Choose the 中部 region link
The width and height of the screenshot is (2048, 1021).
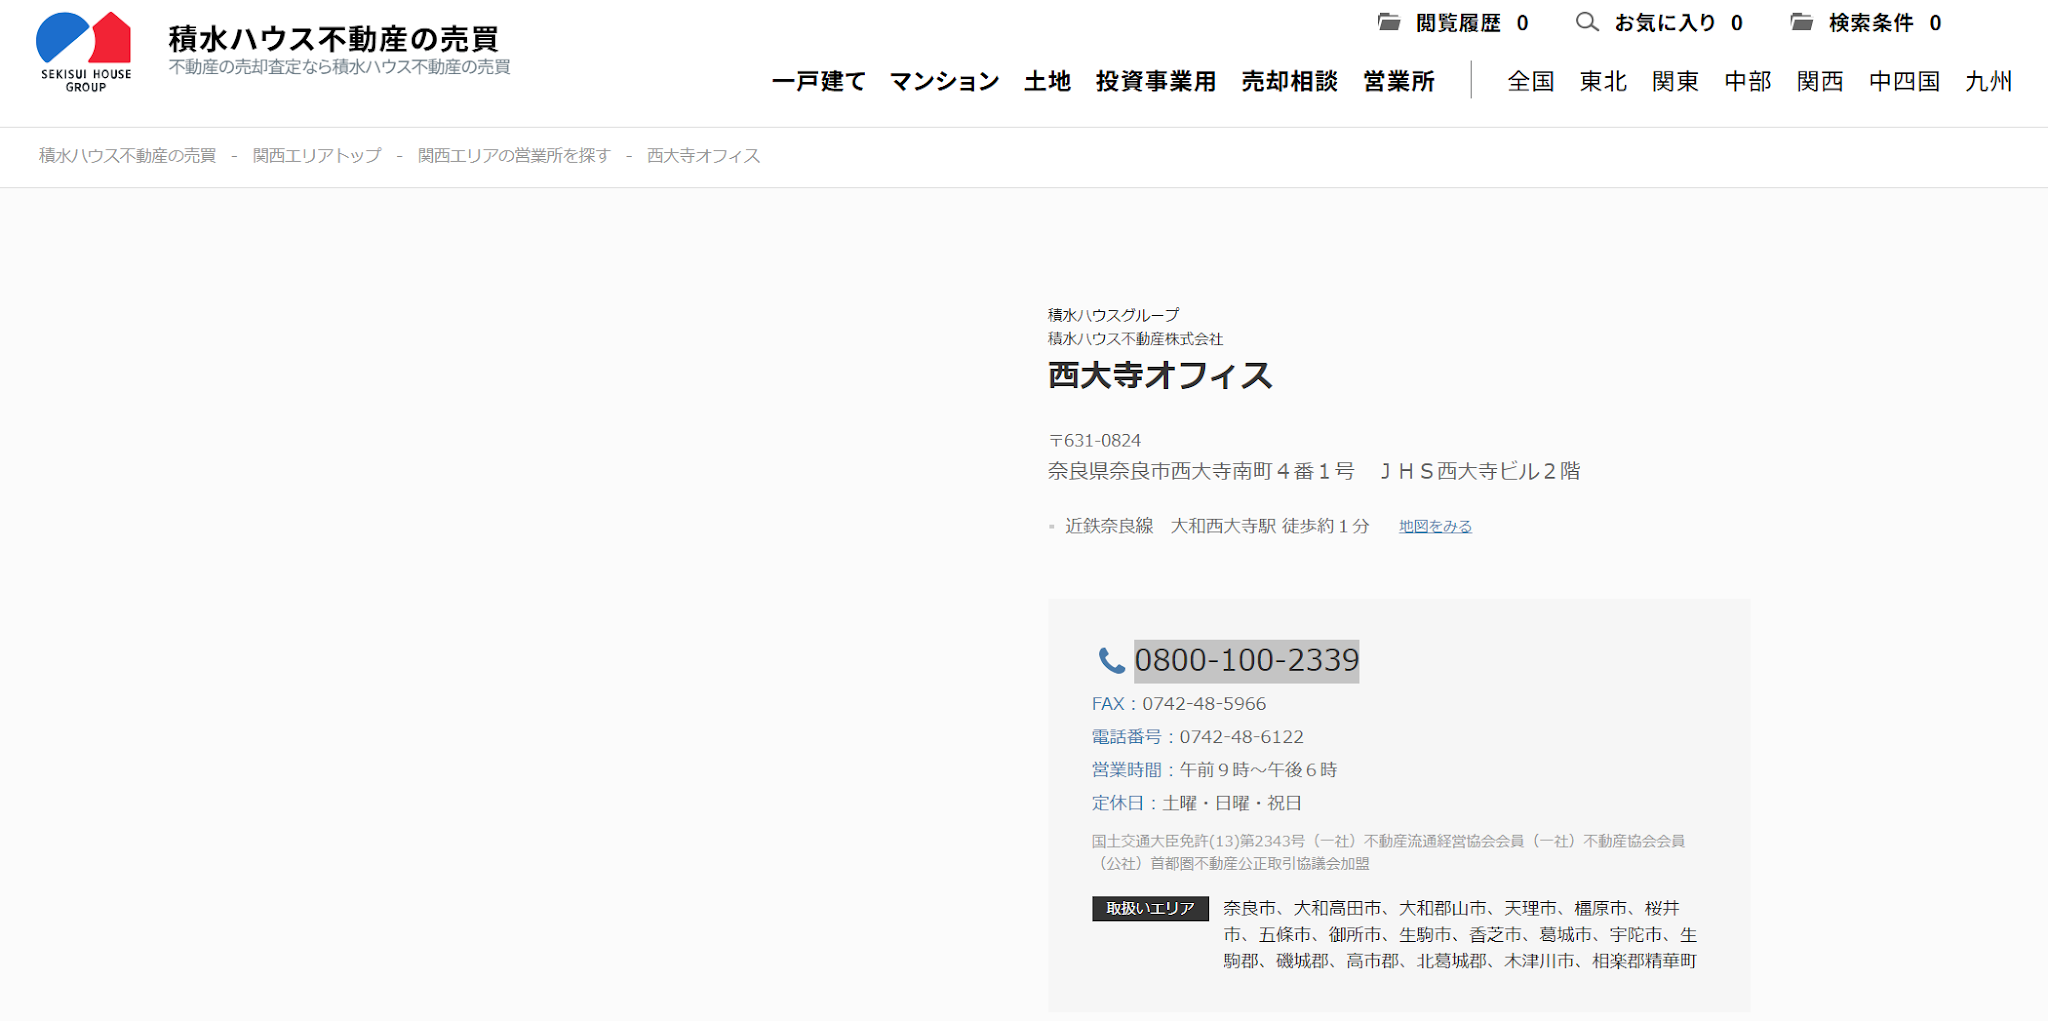tap(1748, 81)
